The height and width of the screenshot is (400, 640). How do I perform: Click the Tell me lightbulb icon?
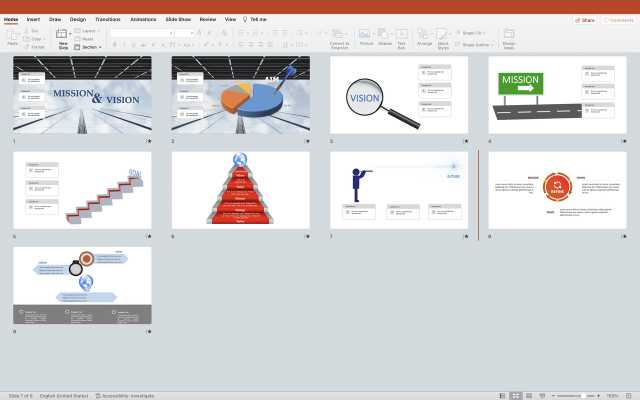244,19
